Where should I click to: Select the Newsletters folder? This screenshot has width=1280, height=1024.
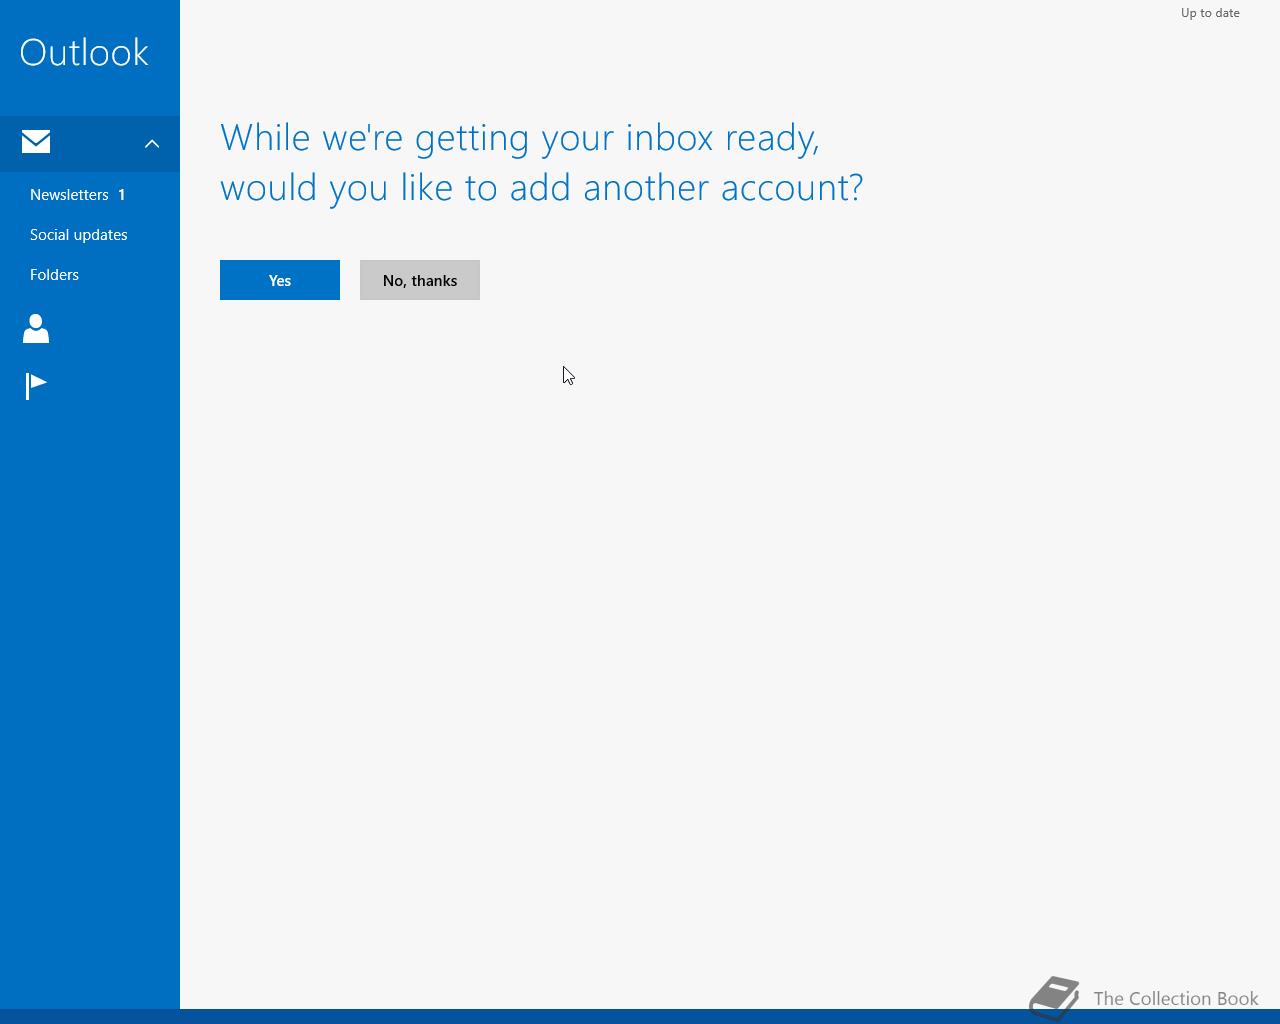[69, 195]
